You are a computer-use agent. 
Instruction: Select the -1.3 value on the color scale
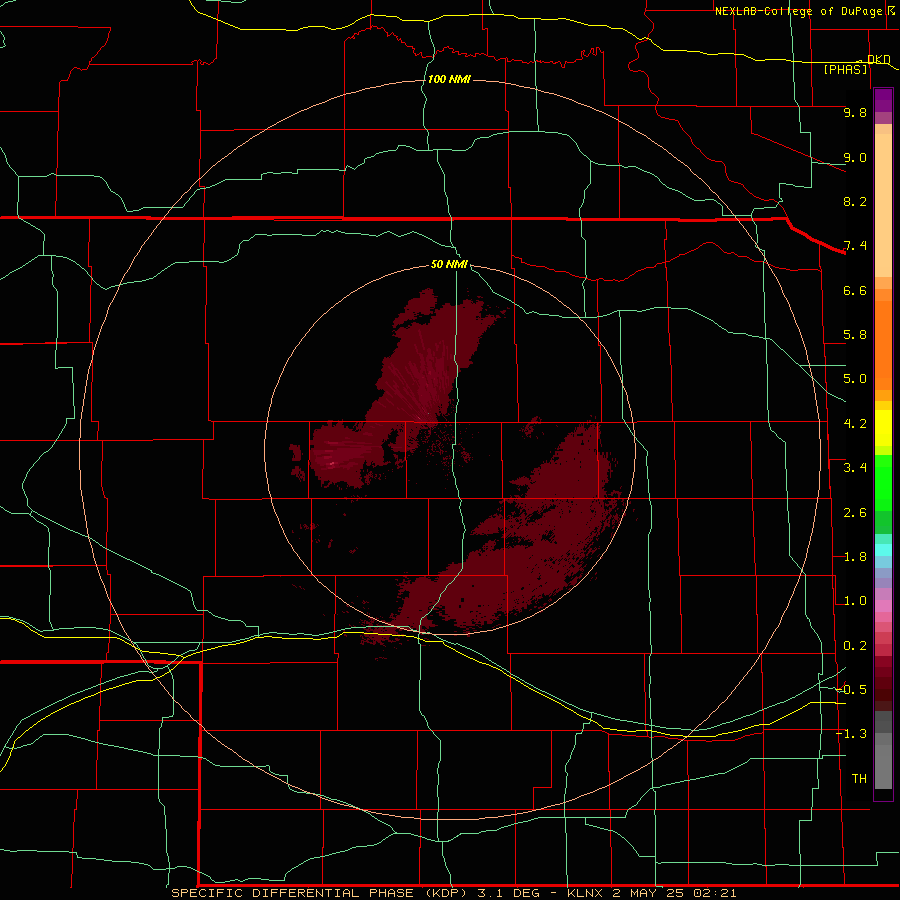[851, 734]
